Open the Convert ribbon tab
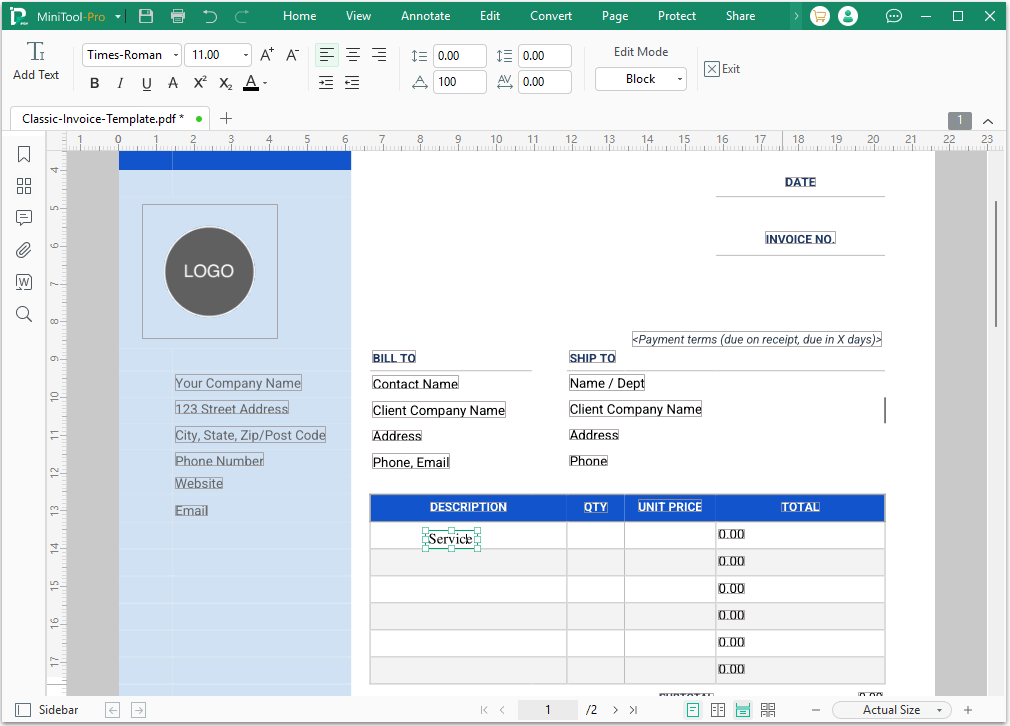This screenshot has height=726, width=1010. [551, 15]
